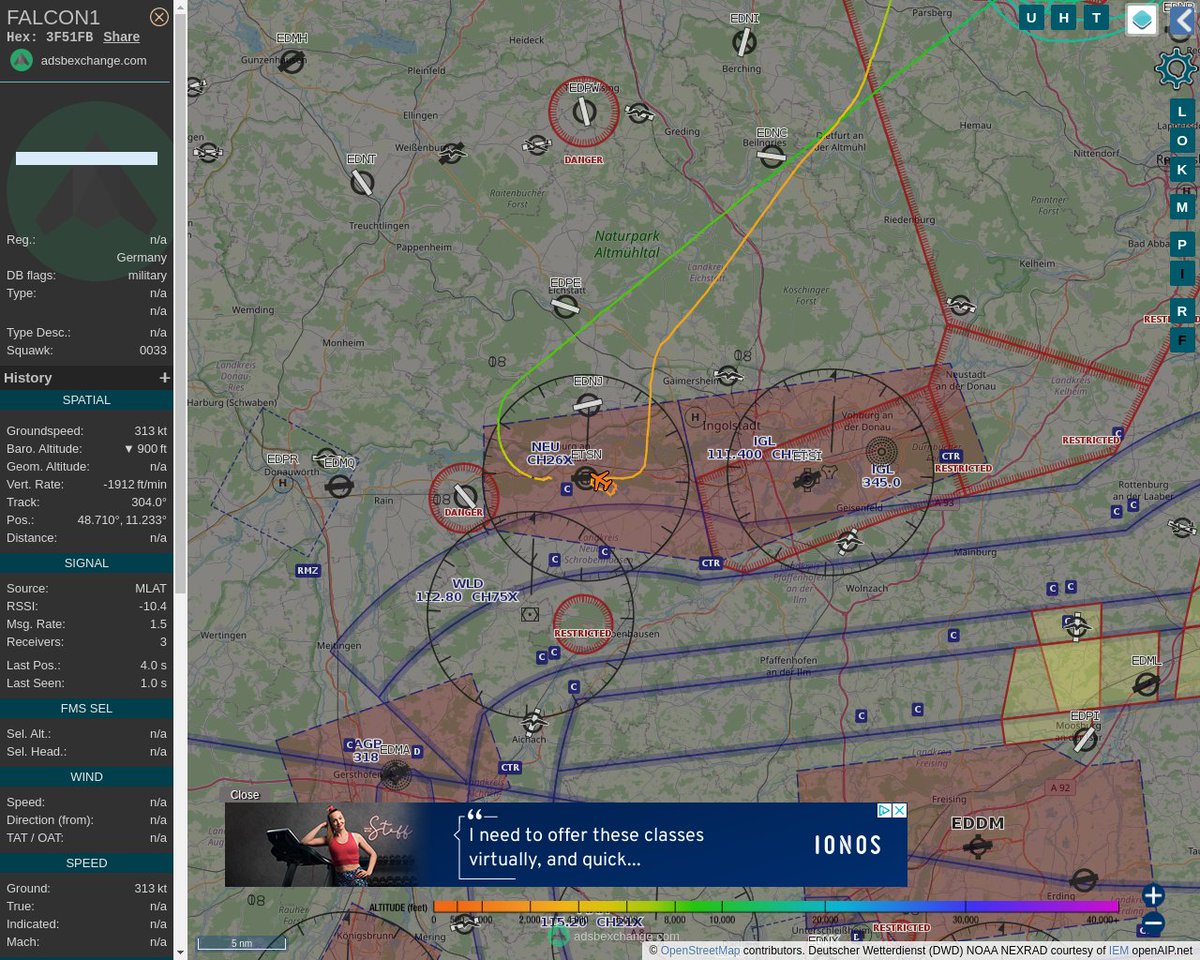Image resolution: width=1200 pixels, height=960 pixels.
Task: Open the map layers picker icon
Action: (x=1141, y=18)
